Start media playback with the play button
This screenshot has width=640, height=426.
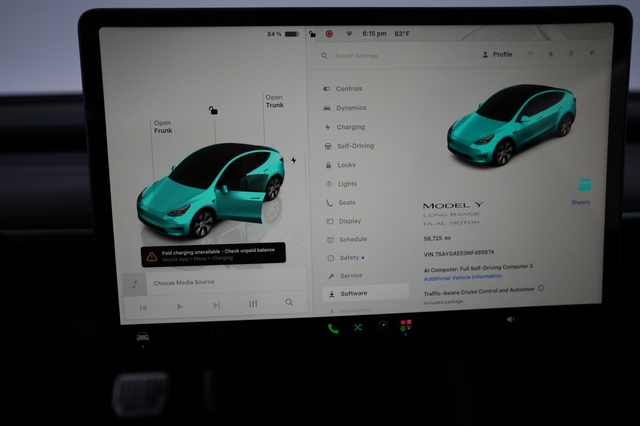coord(180,306)
